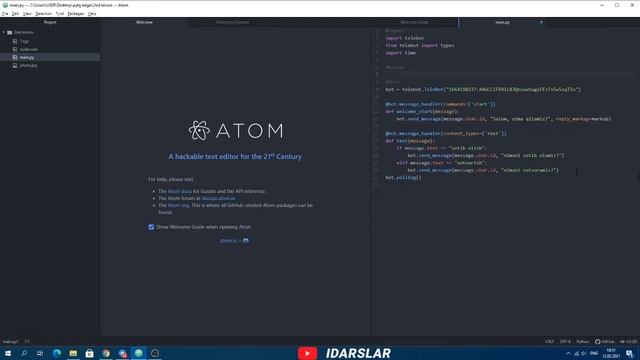Switch to the main.py editor tab

[502, 22]
